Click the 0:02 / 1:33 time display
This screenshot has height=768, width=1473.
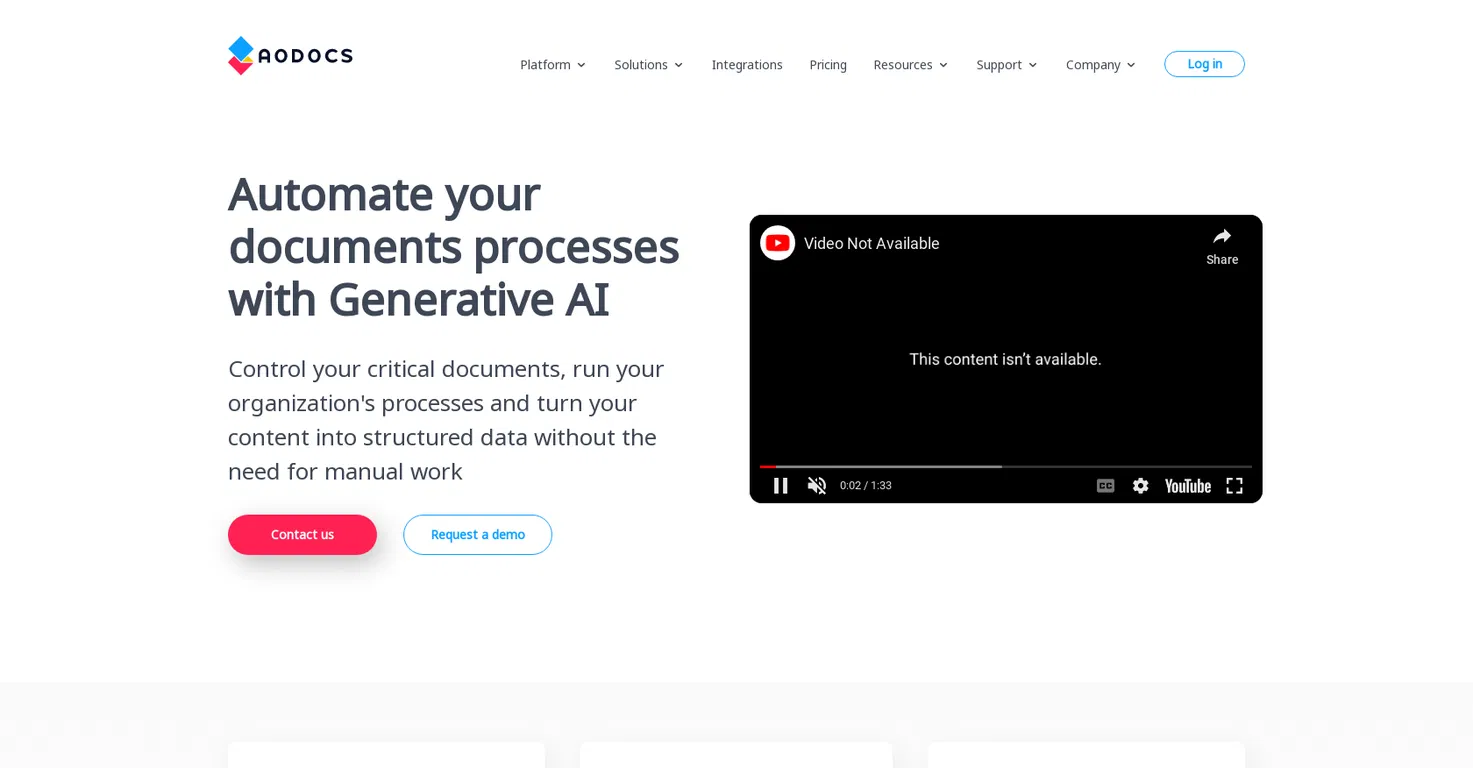click(x=866, y=486)
